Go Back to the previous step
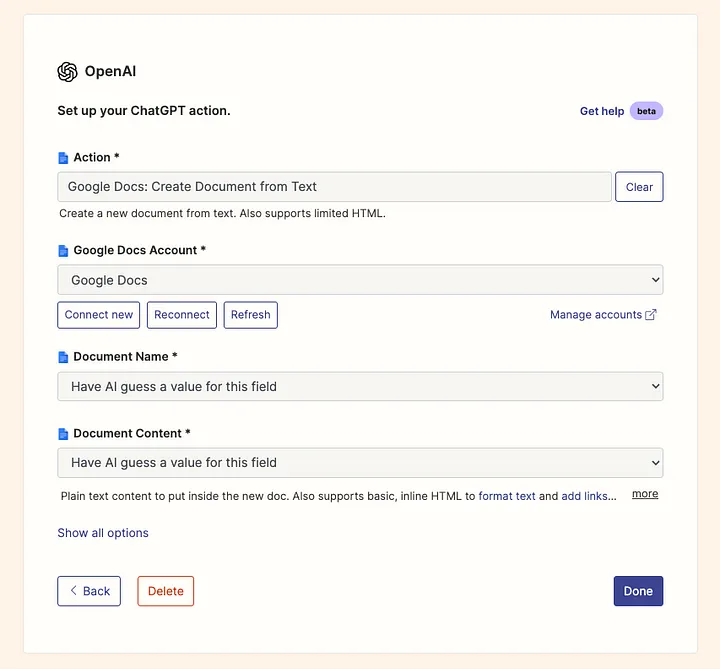The width and height of the screenshot is (720, 669). (89, 591)
